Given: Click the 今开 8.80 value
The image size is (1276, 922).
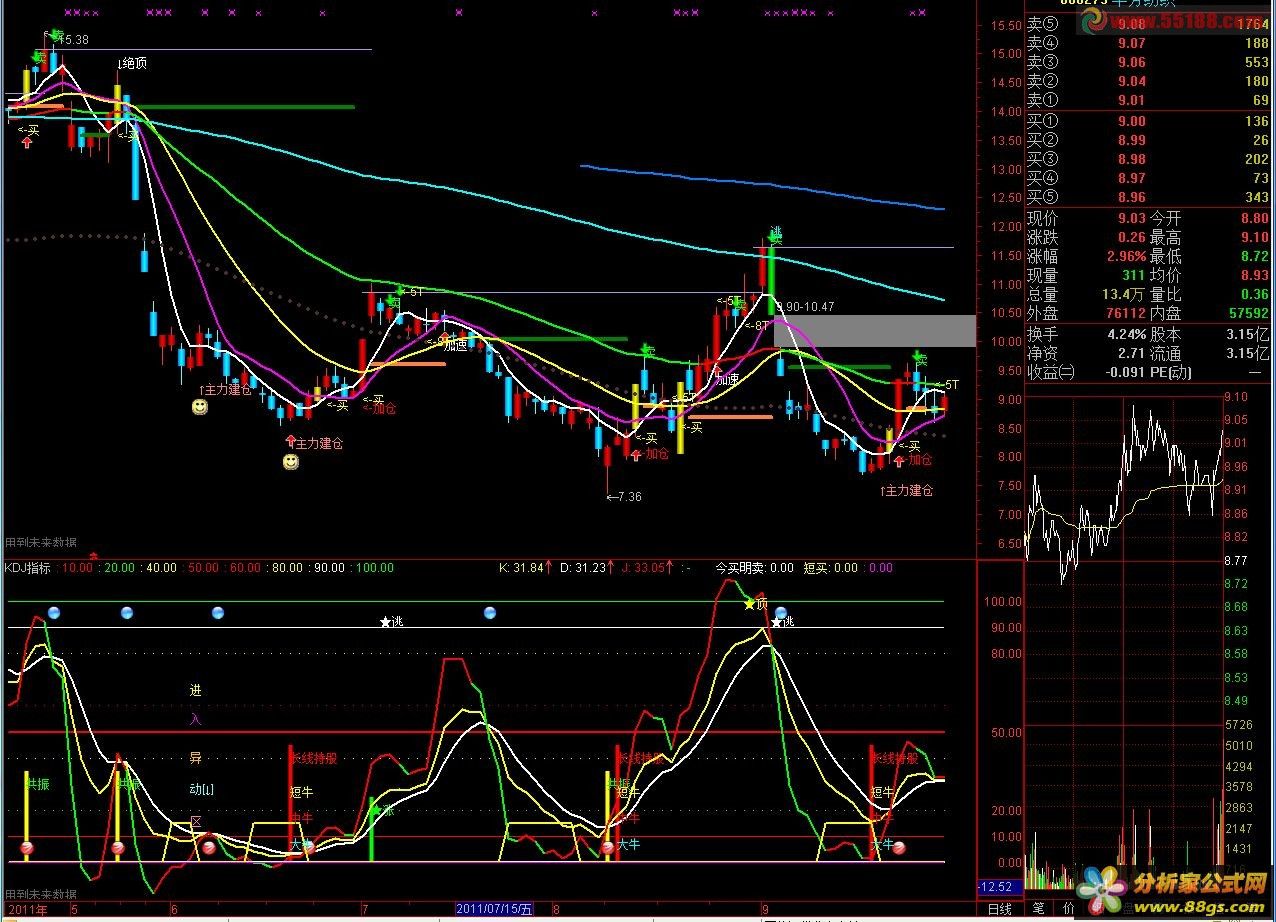Looking at the screenshot, I should tap(1254, 218).
